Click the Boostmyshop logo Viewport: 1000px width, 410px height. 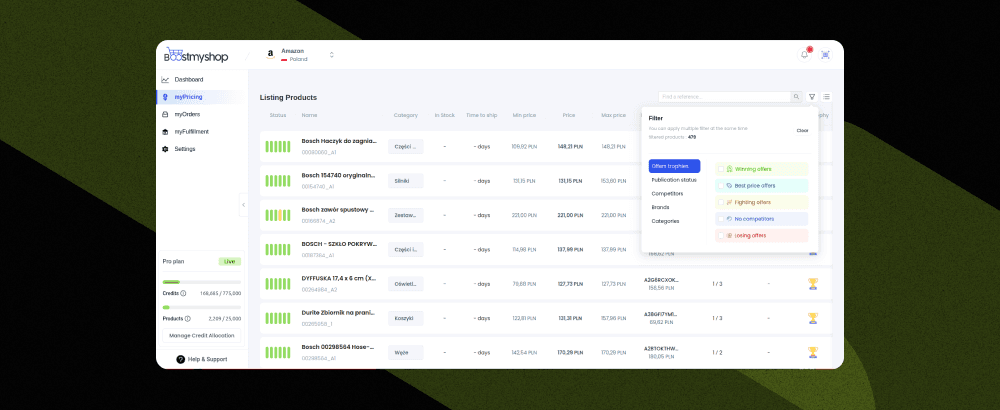(196, 55)
